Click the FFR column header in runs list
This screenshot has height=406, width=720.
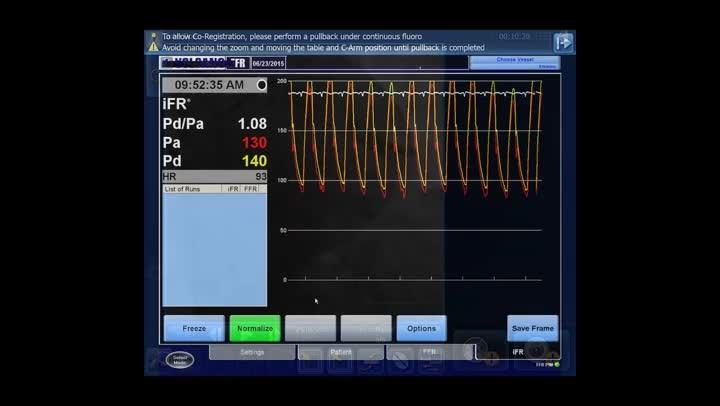point(250,189)
